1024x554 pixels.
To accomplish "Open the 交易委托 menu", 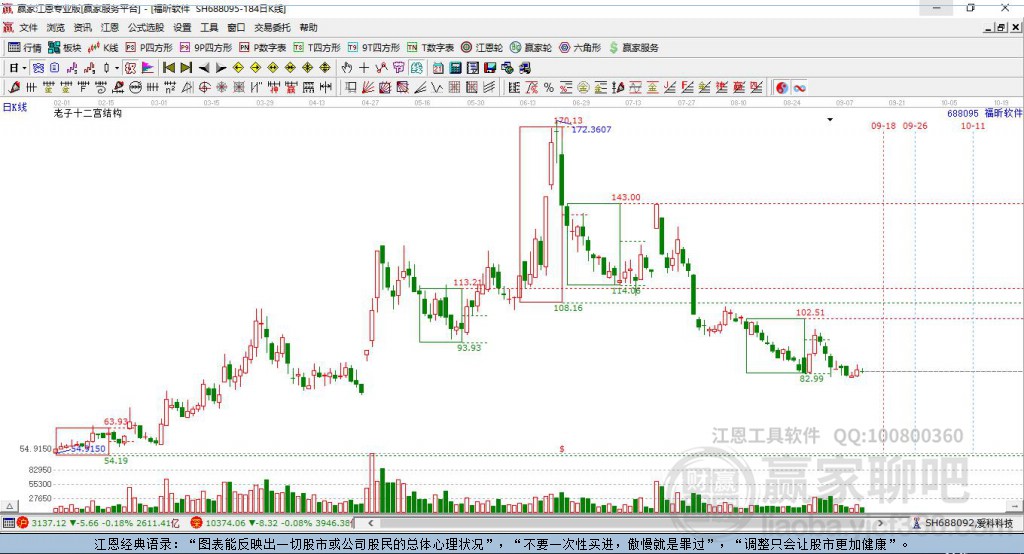I will point(272,27).
